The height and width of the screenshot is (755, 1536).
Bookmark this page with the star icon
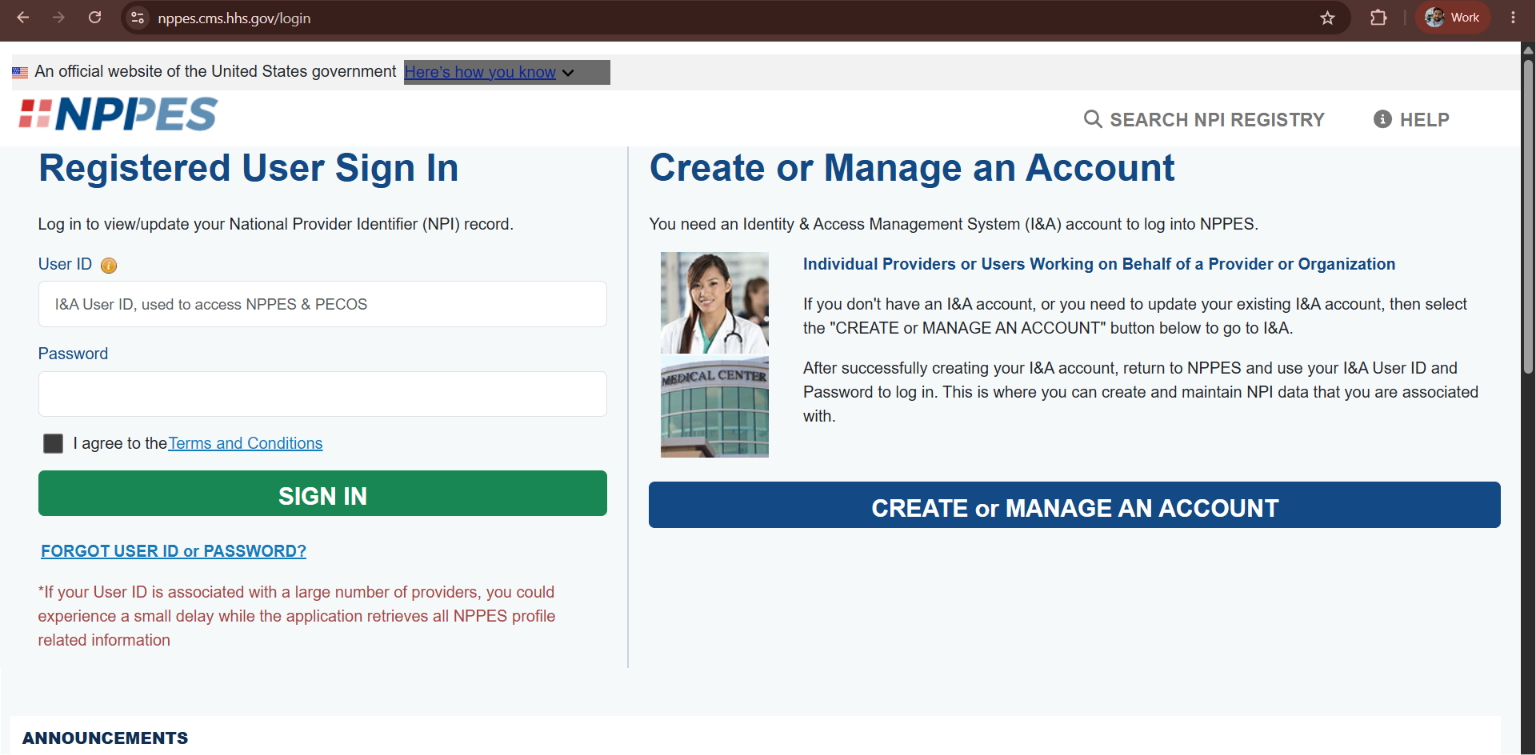point(1327,18)
